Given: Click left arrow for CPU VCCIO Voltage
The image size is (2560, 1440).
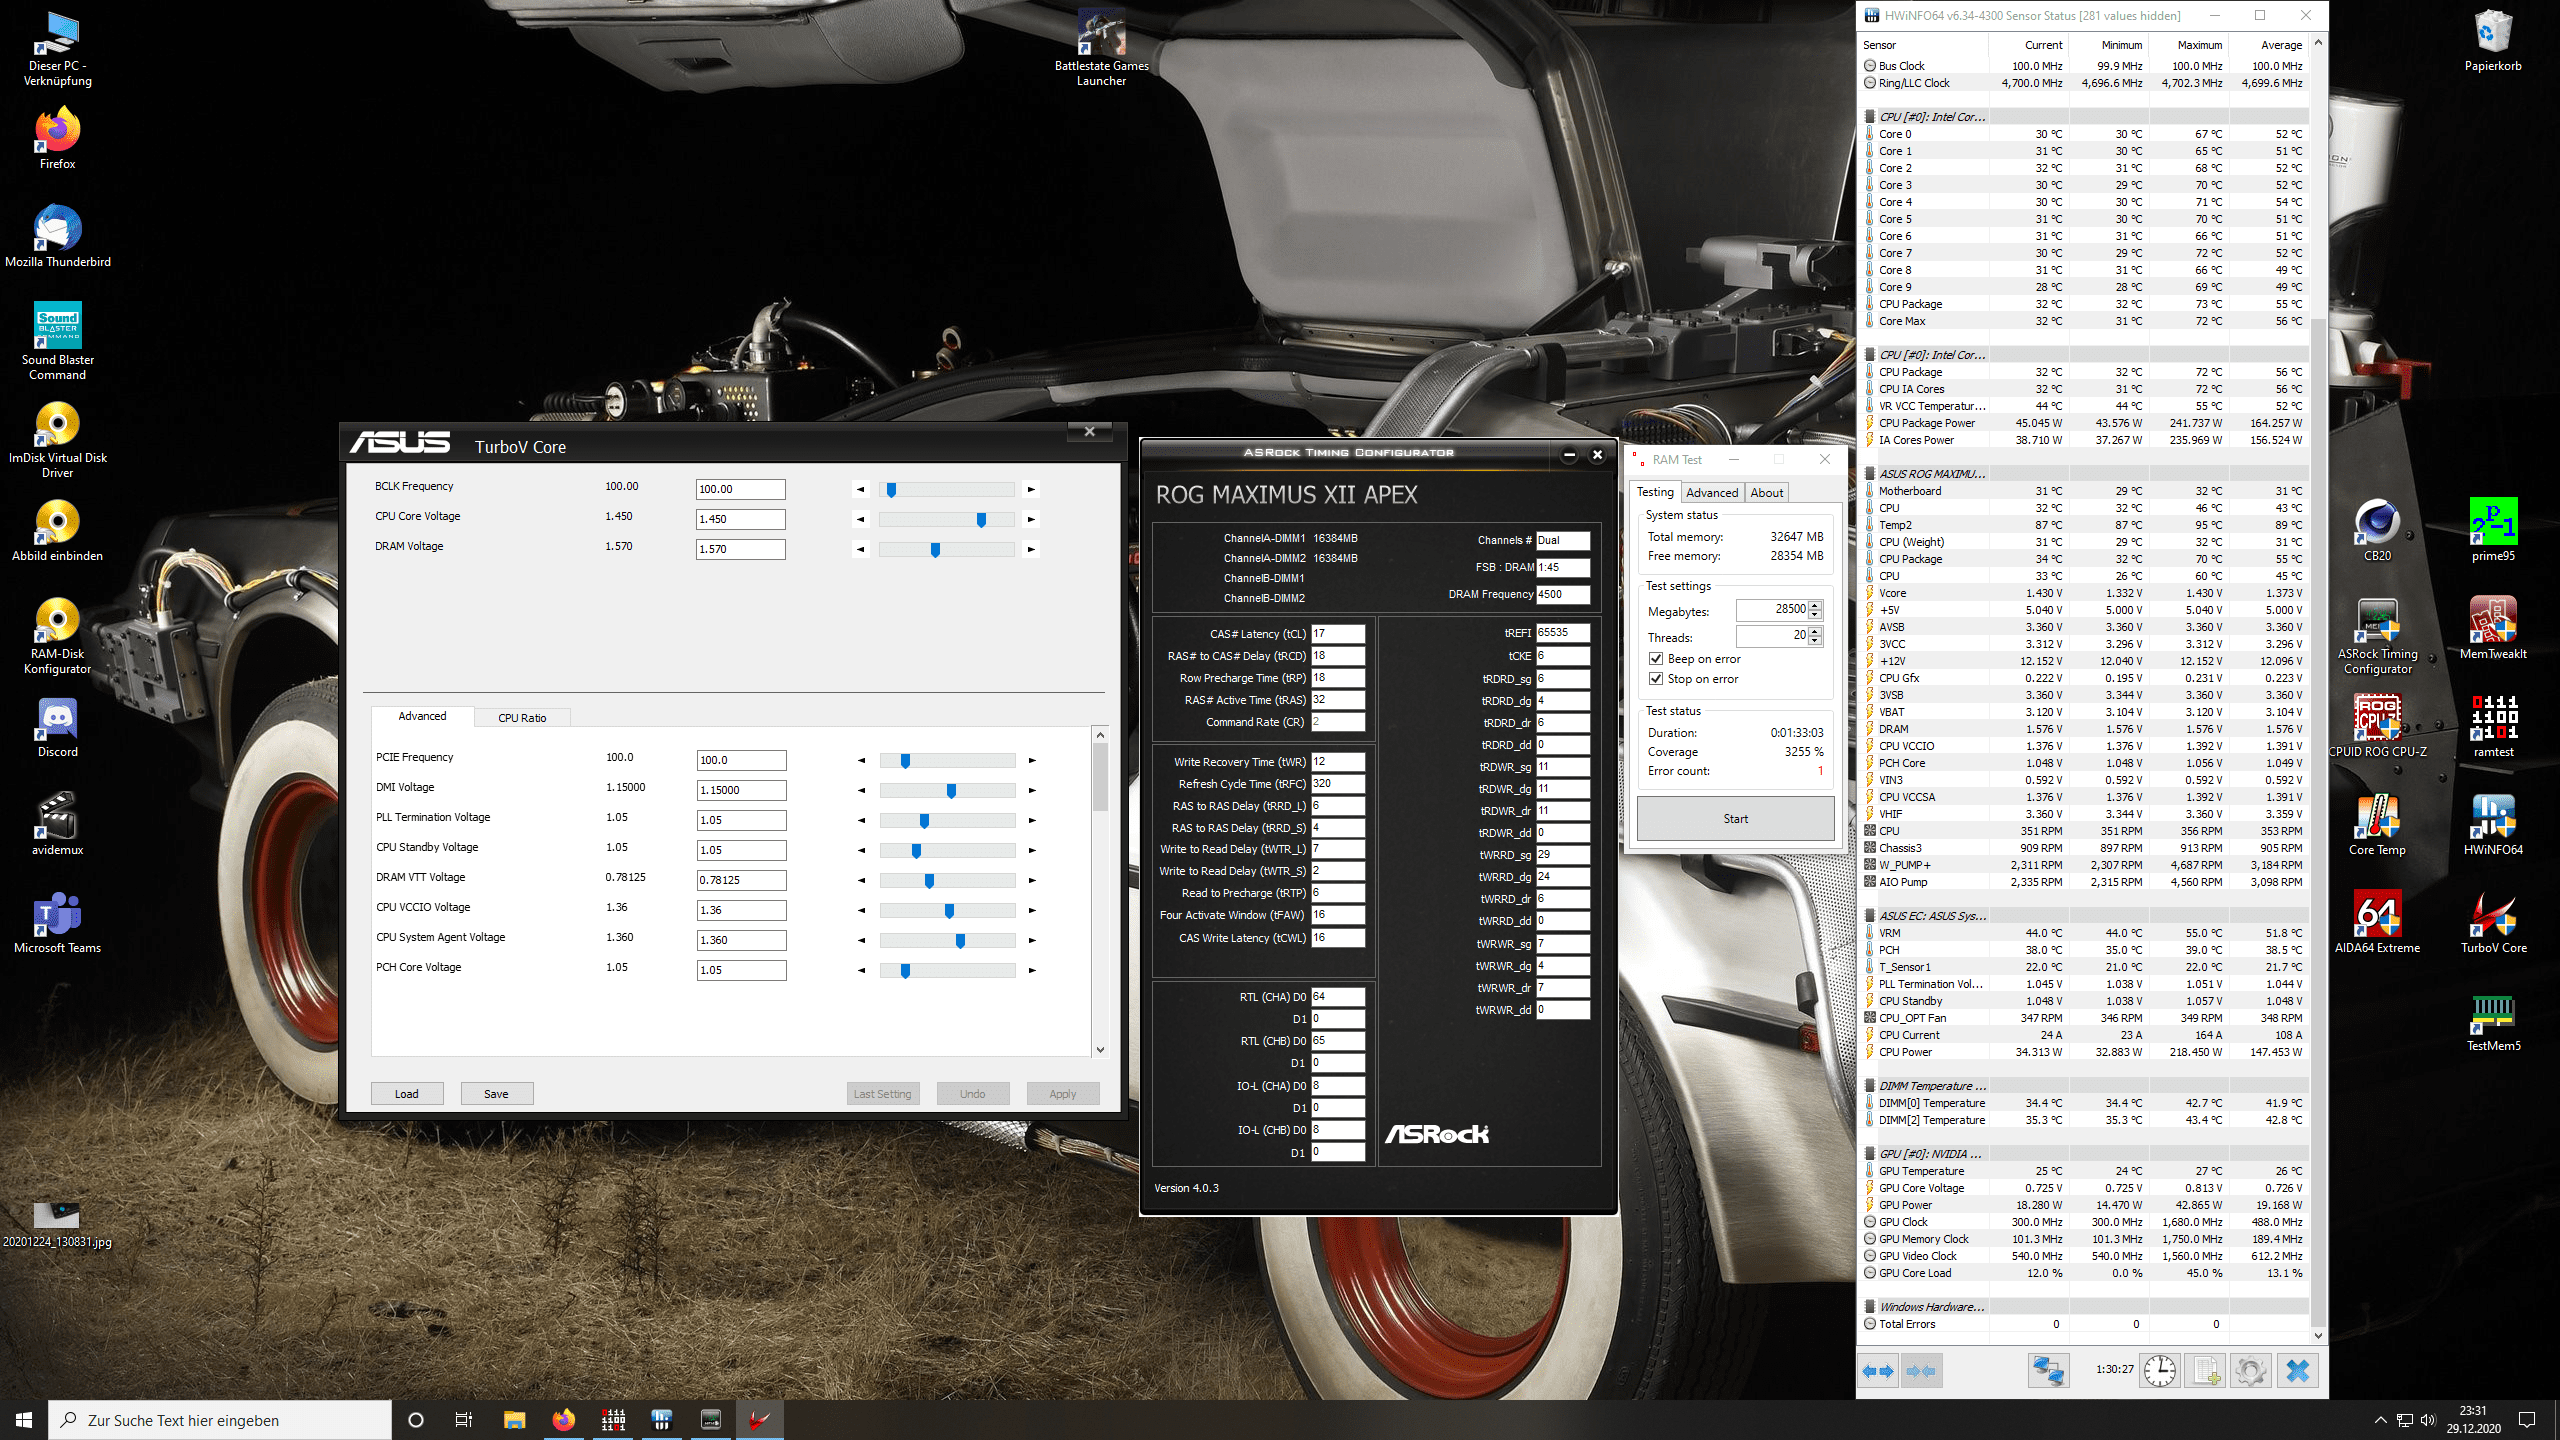Looking at the screenshot, I should [861, 910].
